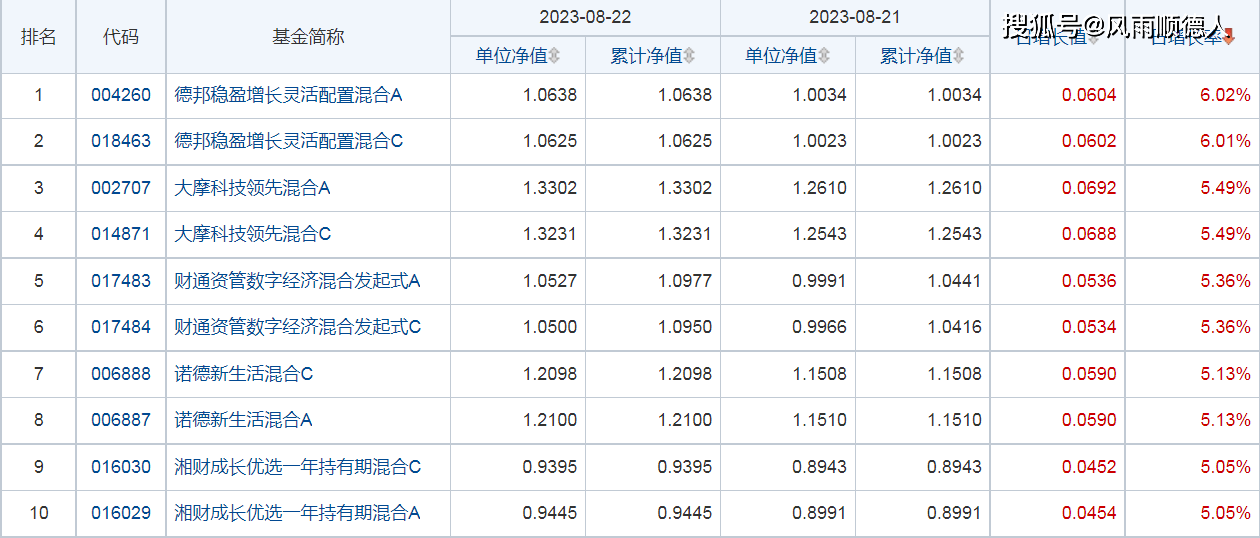Viewport: 1260px width, 538px height.
Task: Click the 排名 column header
Action: [39, 37]
